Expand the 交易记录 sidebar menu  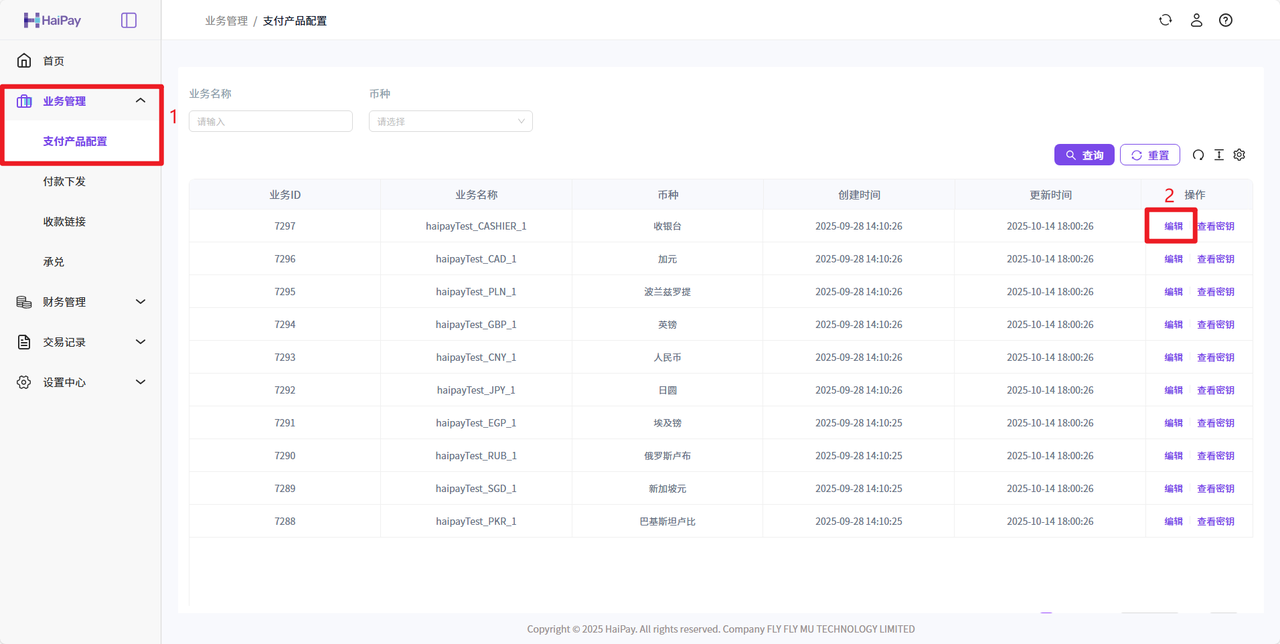(x=140, y=342)
